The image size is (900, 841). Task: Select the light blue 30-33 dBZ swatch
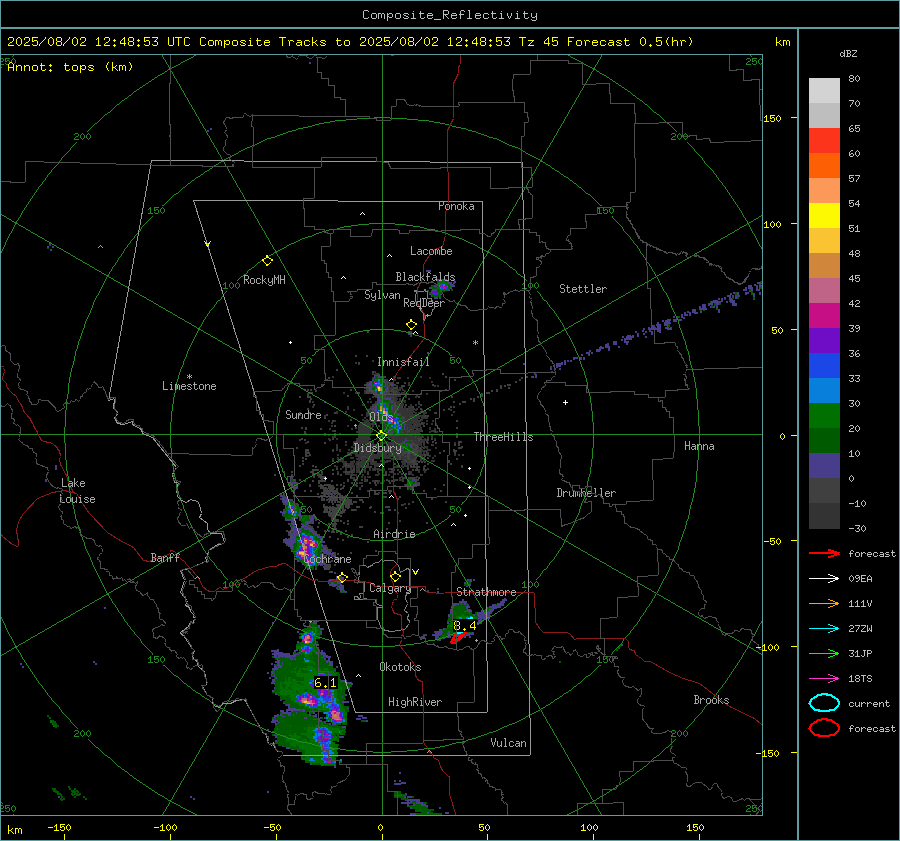[x=824, y=390]
